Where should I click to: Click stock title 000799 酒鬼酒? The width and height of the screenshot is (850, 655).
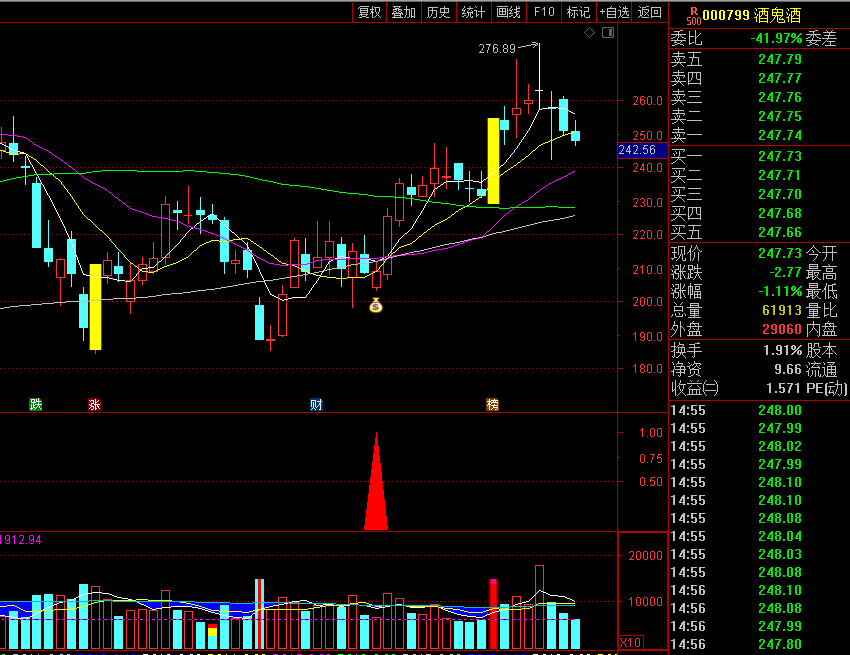pyautogui.click(x=751, y=15)
